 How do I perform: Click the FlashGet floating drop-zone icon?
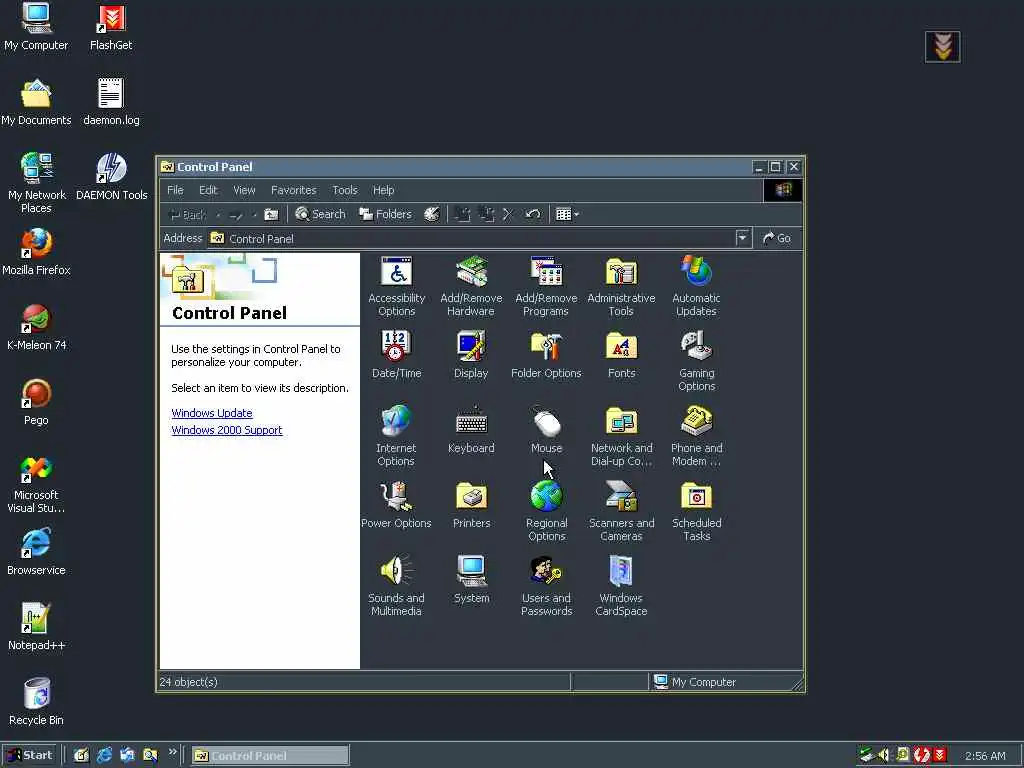(x=942, y=46)
